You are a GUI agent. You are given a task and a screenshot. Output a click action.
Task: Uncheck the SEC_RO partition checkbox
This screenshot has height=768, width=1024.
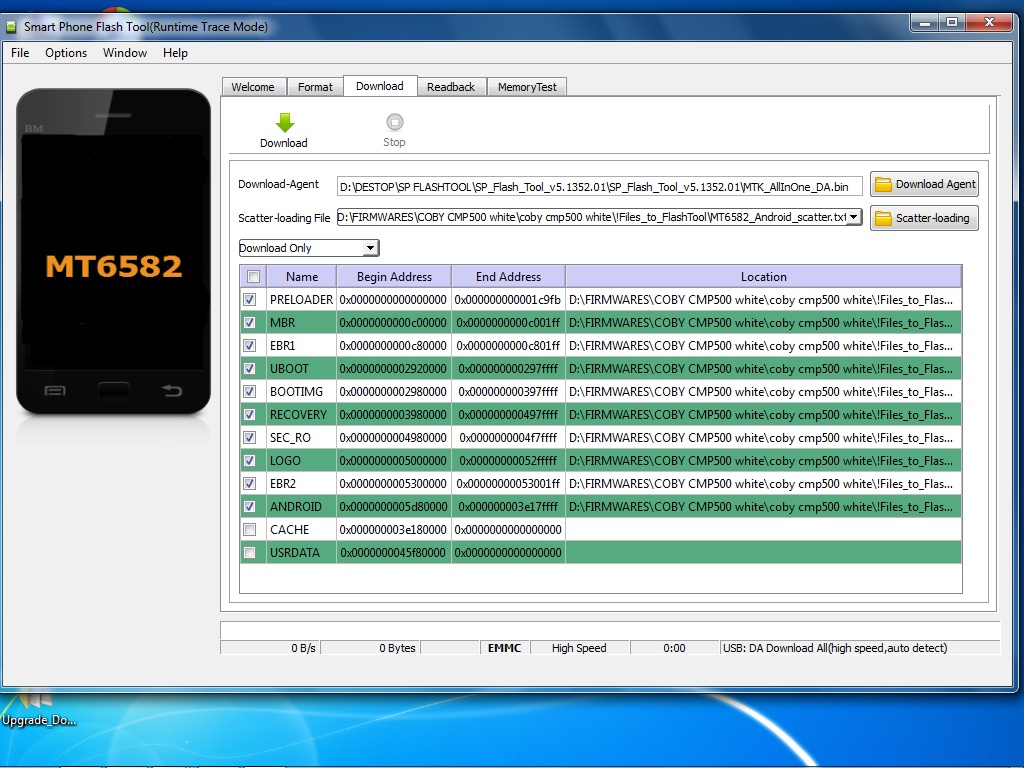click(249, 438)
